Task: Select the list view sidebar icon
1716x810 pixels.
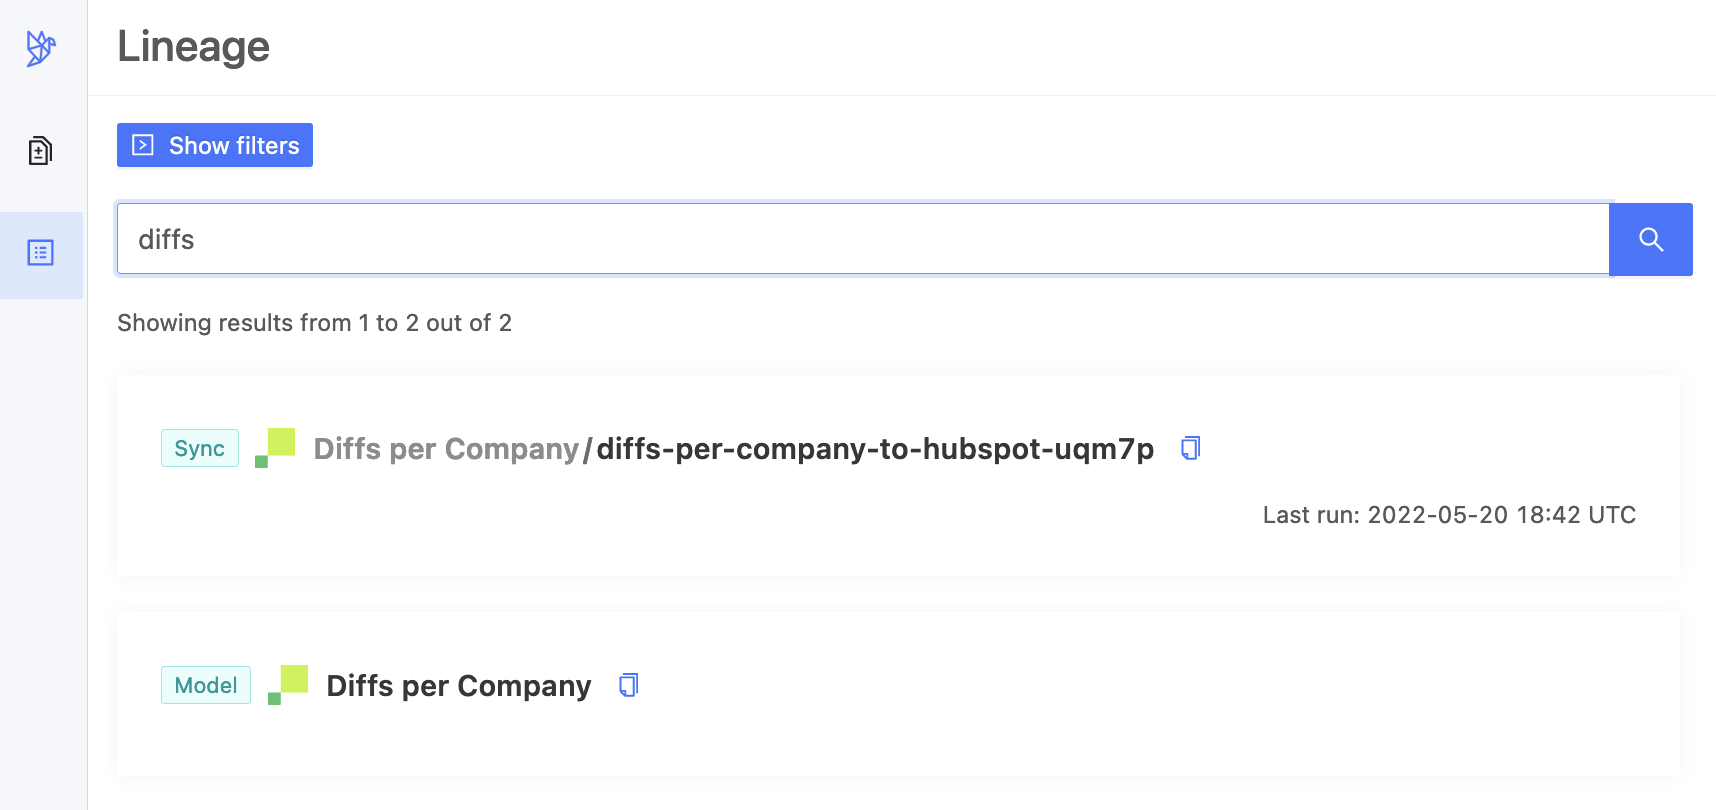Action: point(41,253)
